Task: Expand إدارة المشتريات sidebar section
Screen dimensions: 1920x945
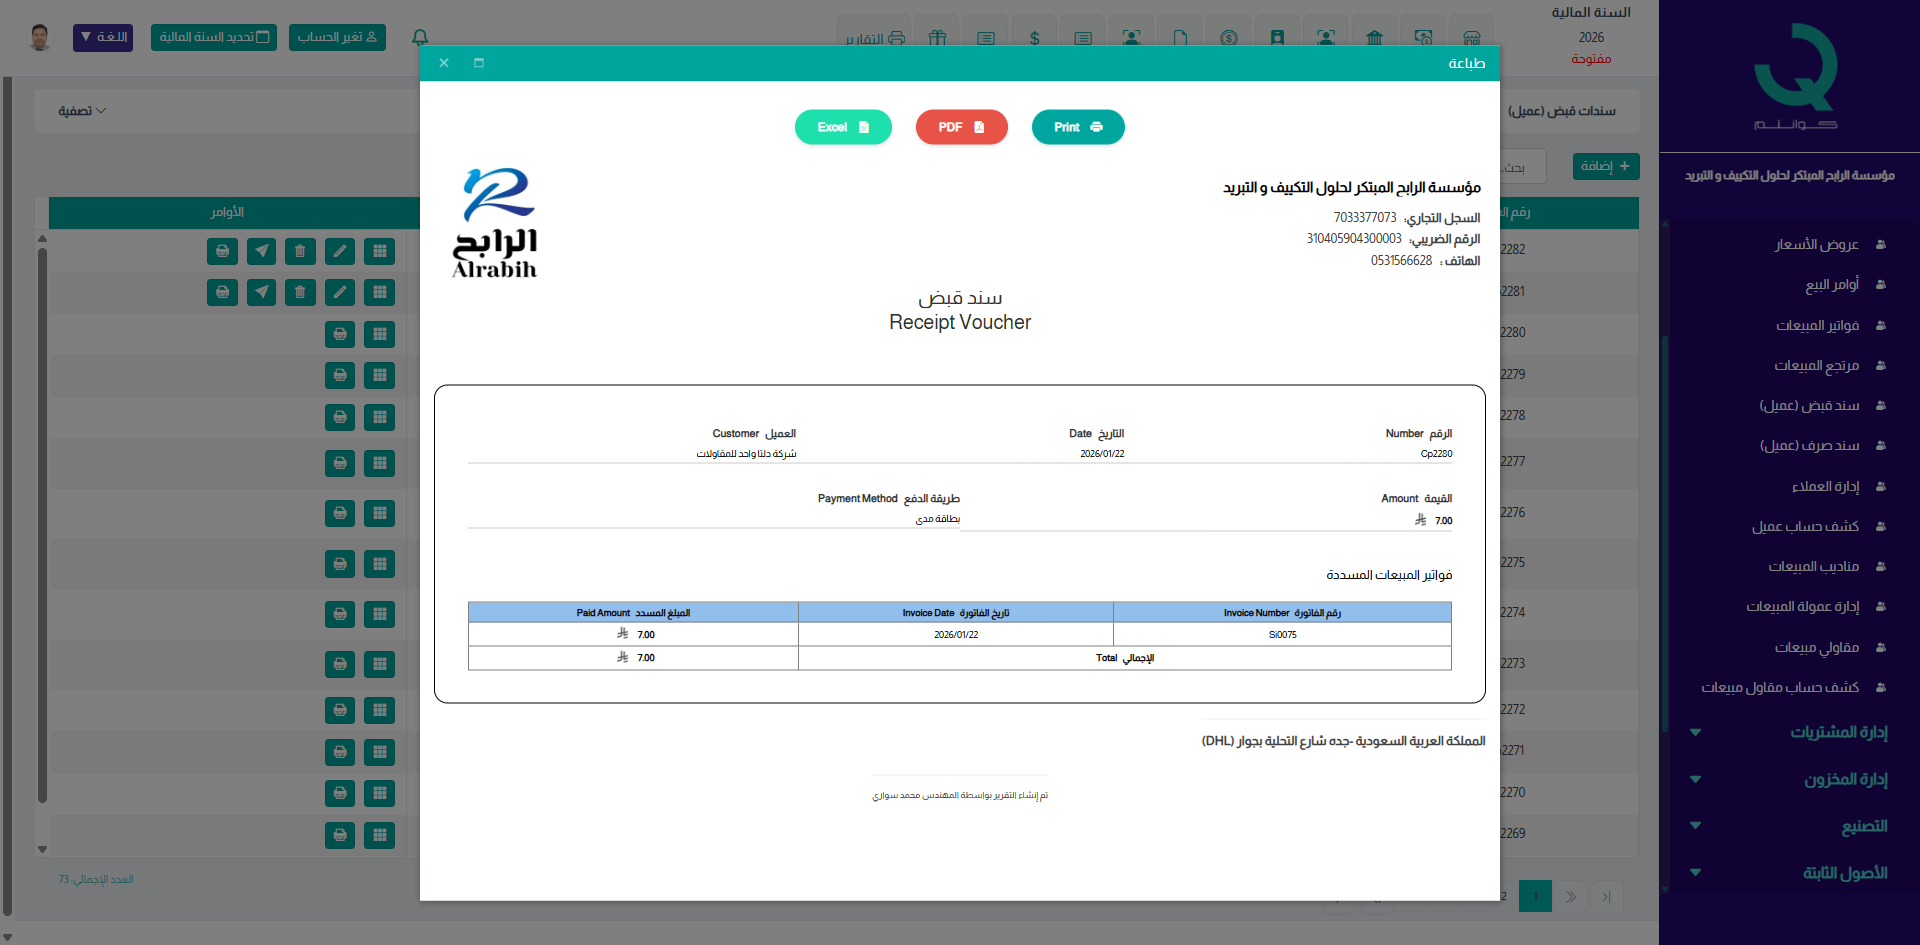Action: [1838, 732]
